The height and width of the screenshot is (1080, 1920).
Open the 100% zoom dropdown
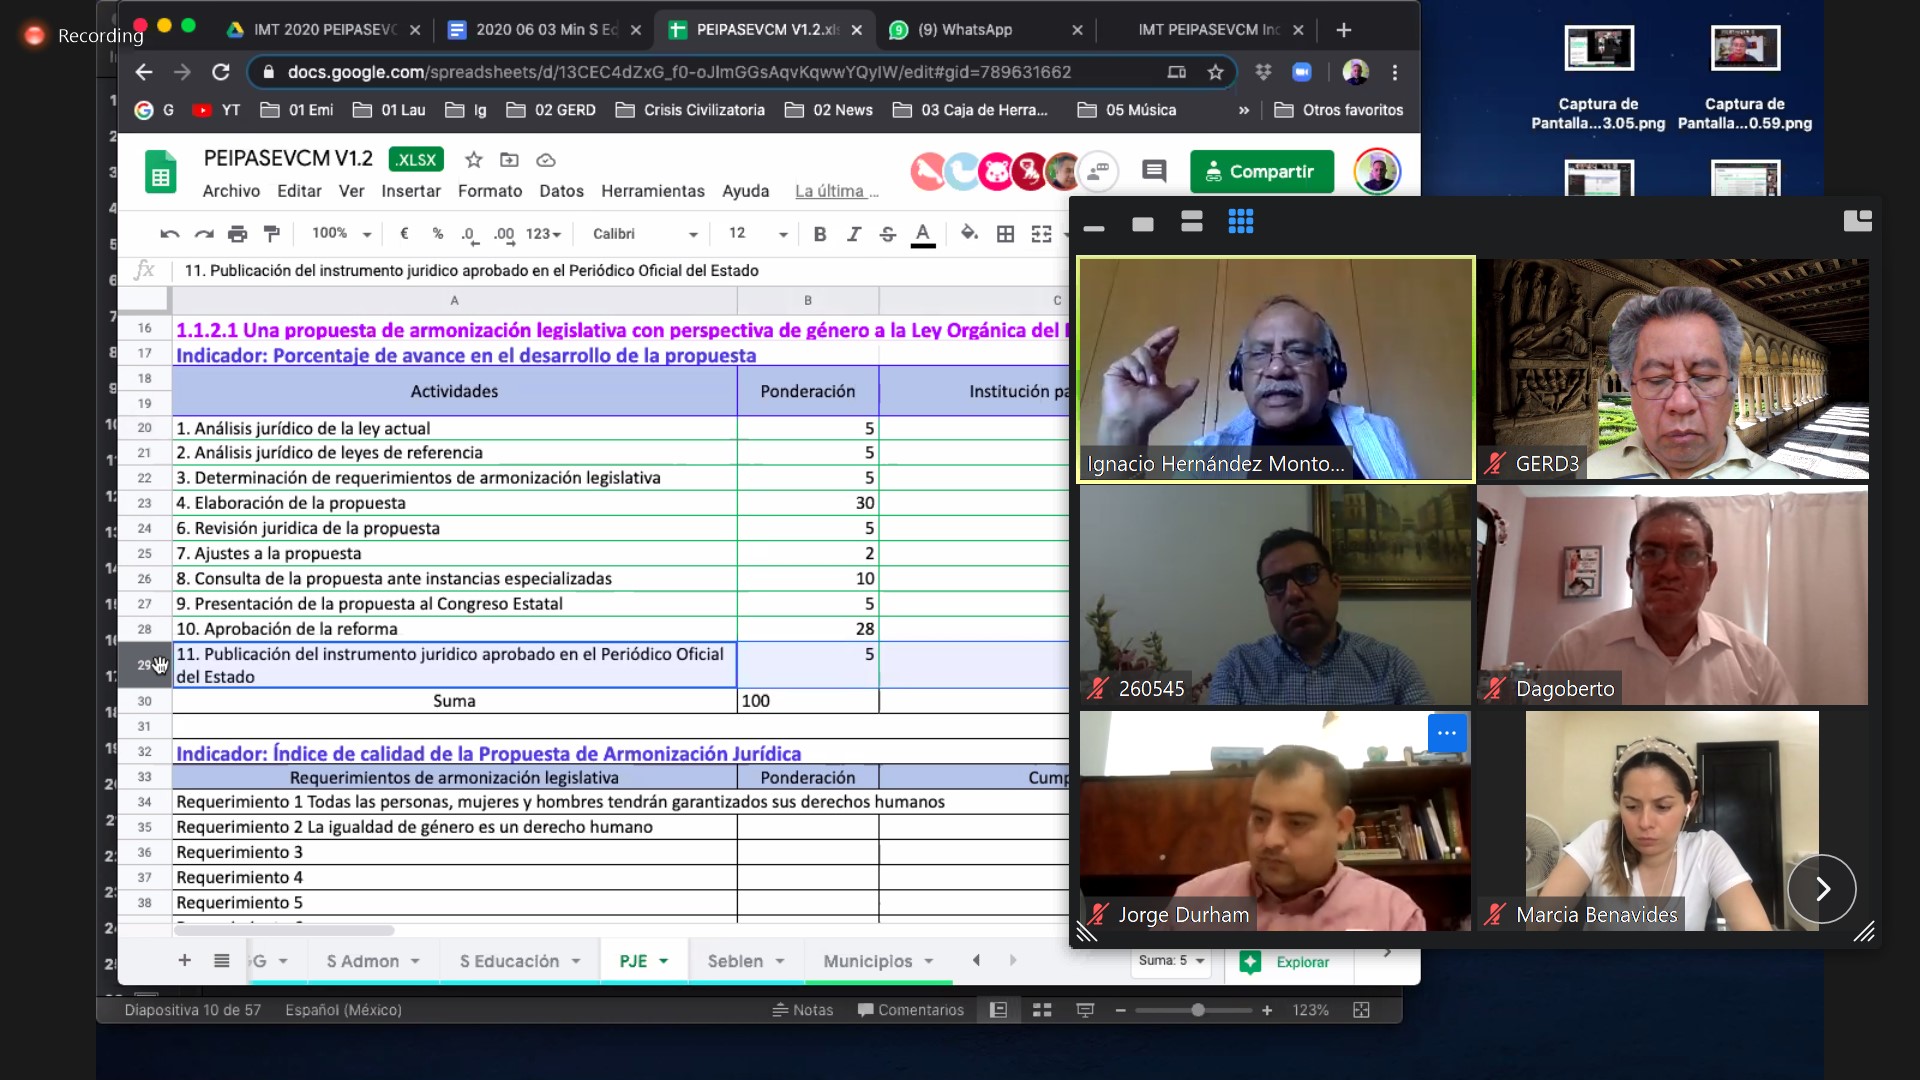click(341, 234)
